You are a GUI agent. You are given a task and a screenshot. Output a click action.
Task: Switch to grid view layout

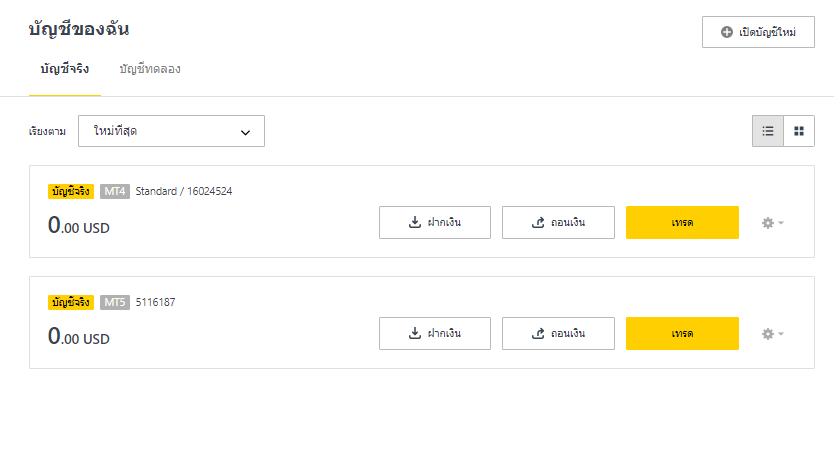coord(799,131)
